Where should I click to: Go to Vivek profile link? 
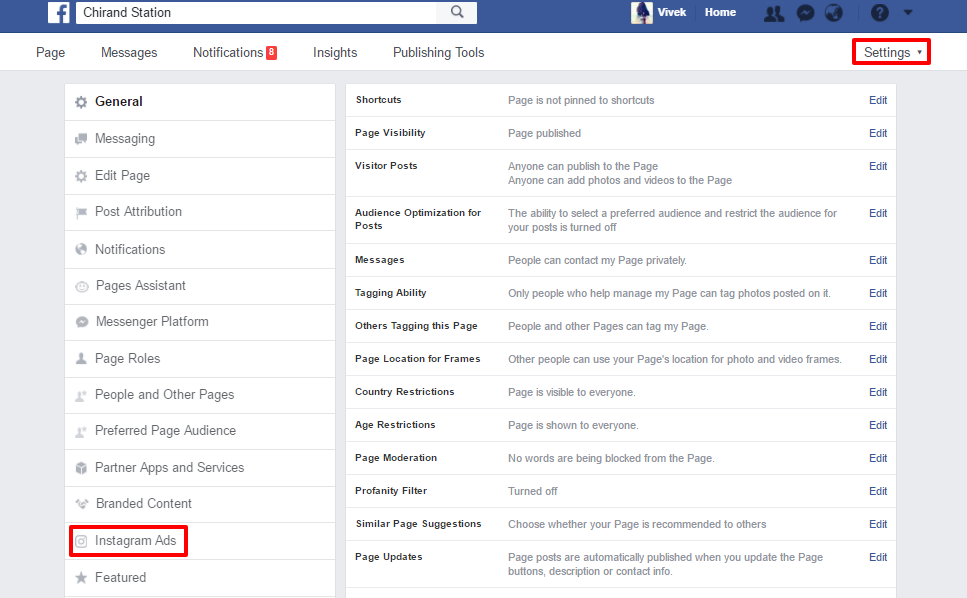(672, 12)
